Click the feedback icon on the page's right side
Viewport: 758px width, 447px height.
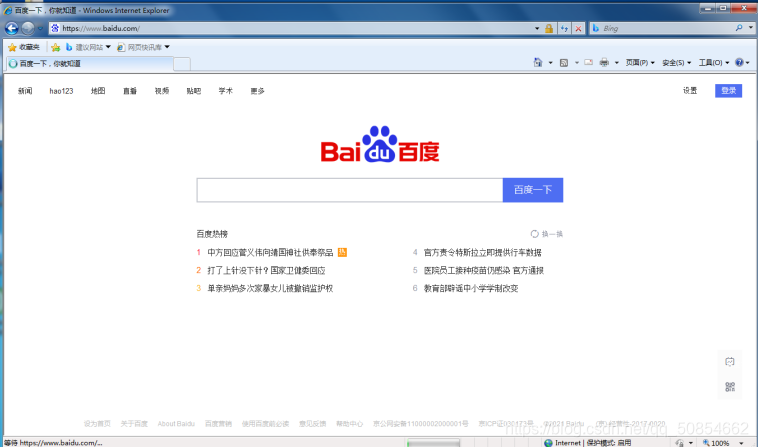[730, 362]
